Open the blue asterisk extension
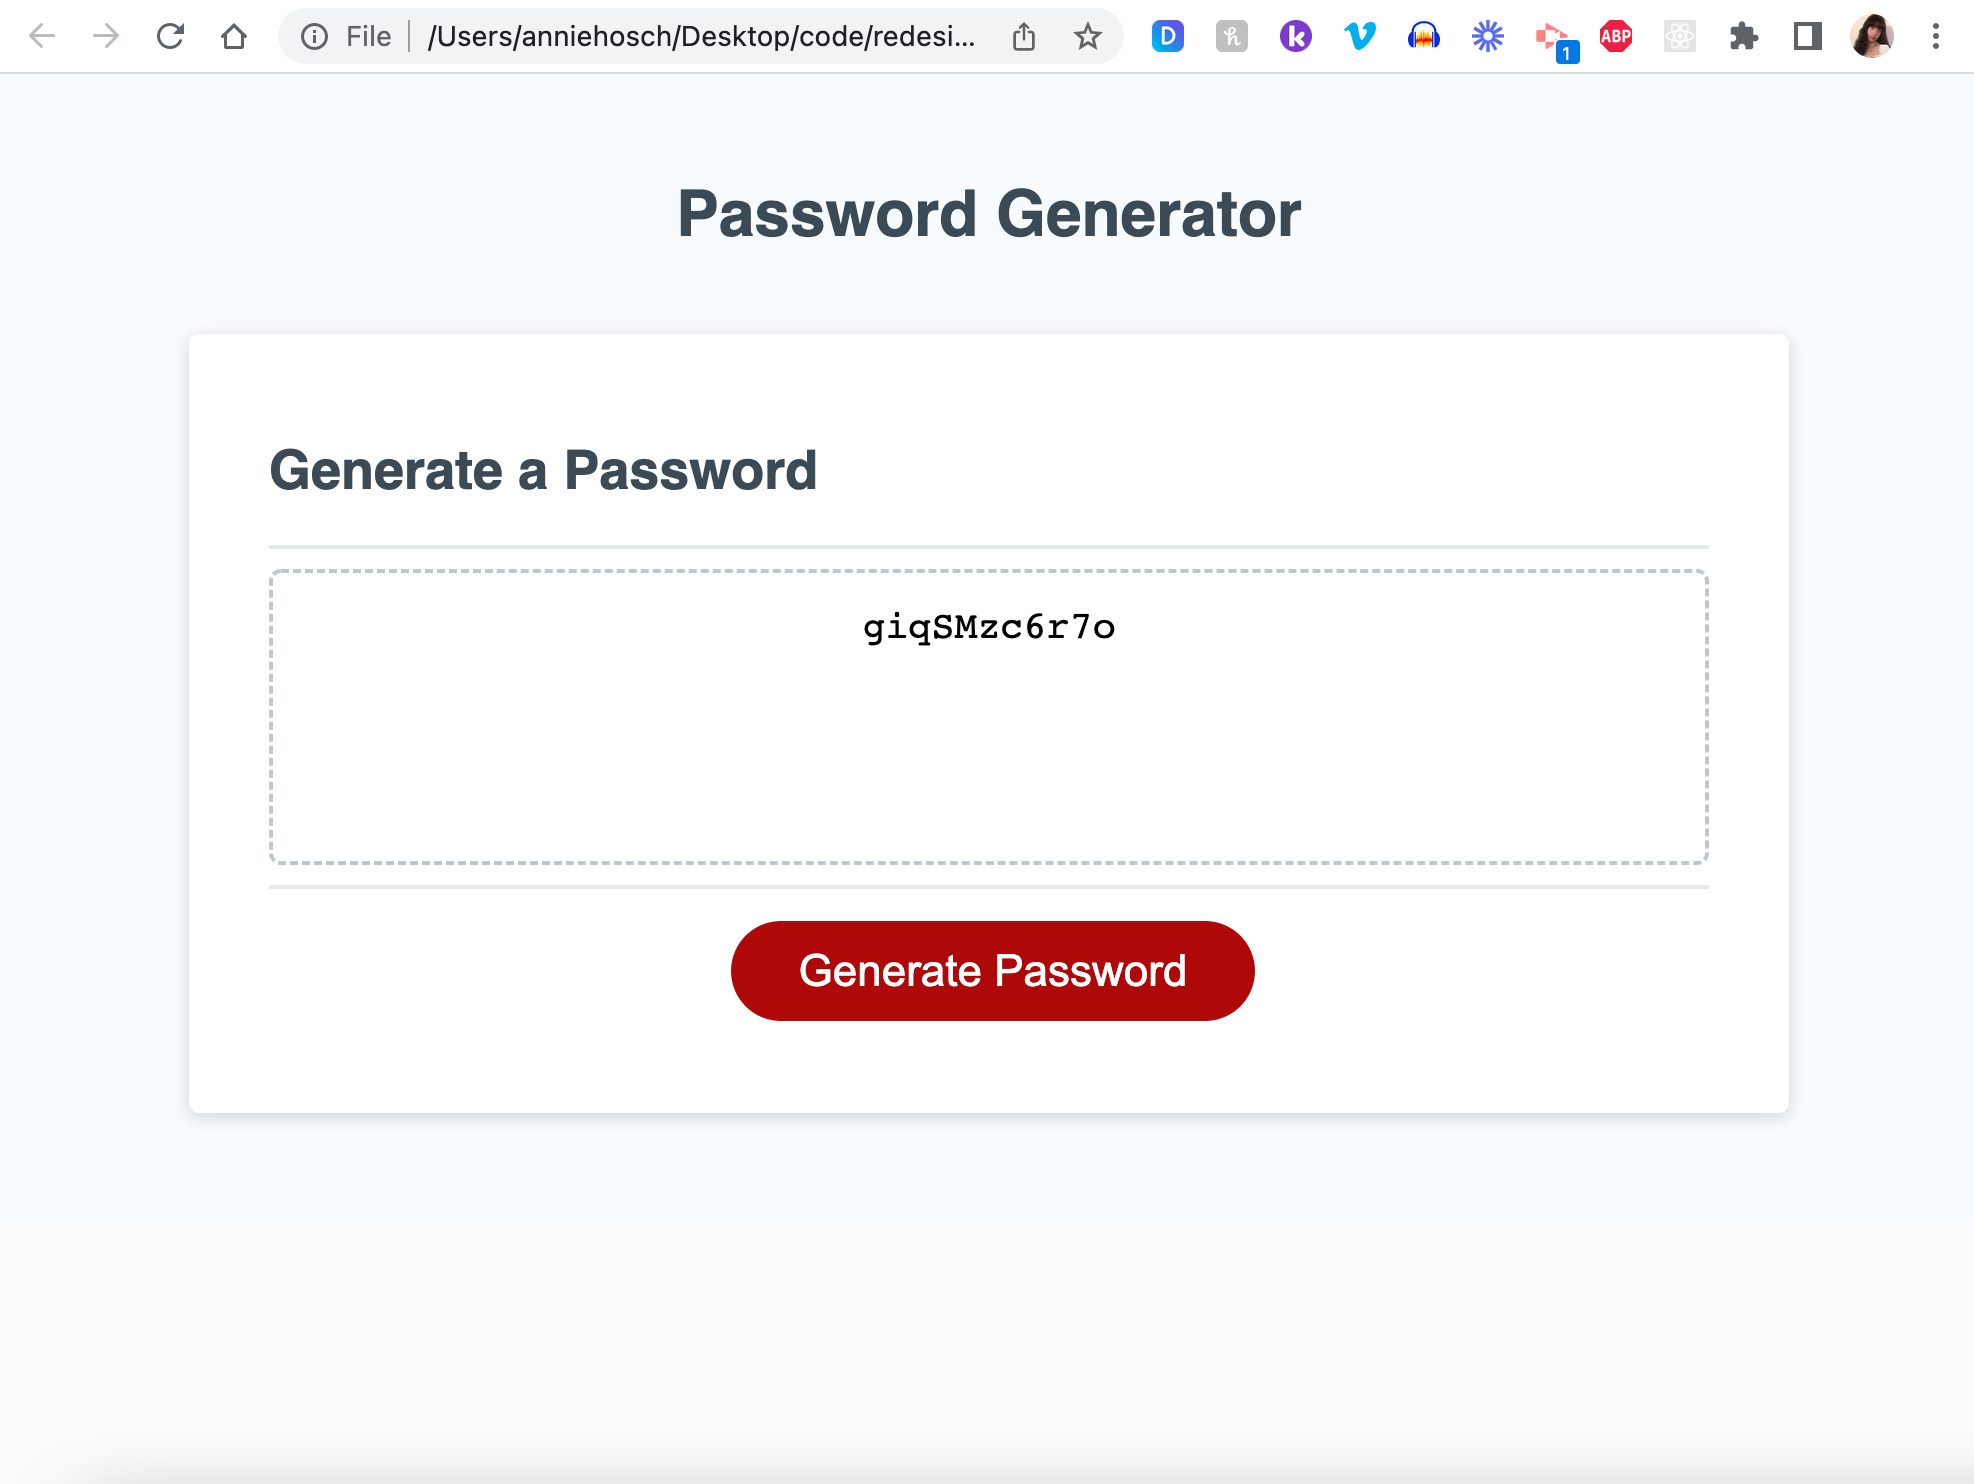The image size is (1974, 1484). pyautogui.click(x=1487, y=36)
